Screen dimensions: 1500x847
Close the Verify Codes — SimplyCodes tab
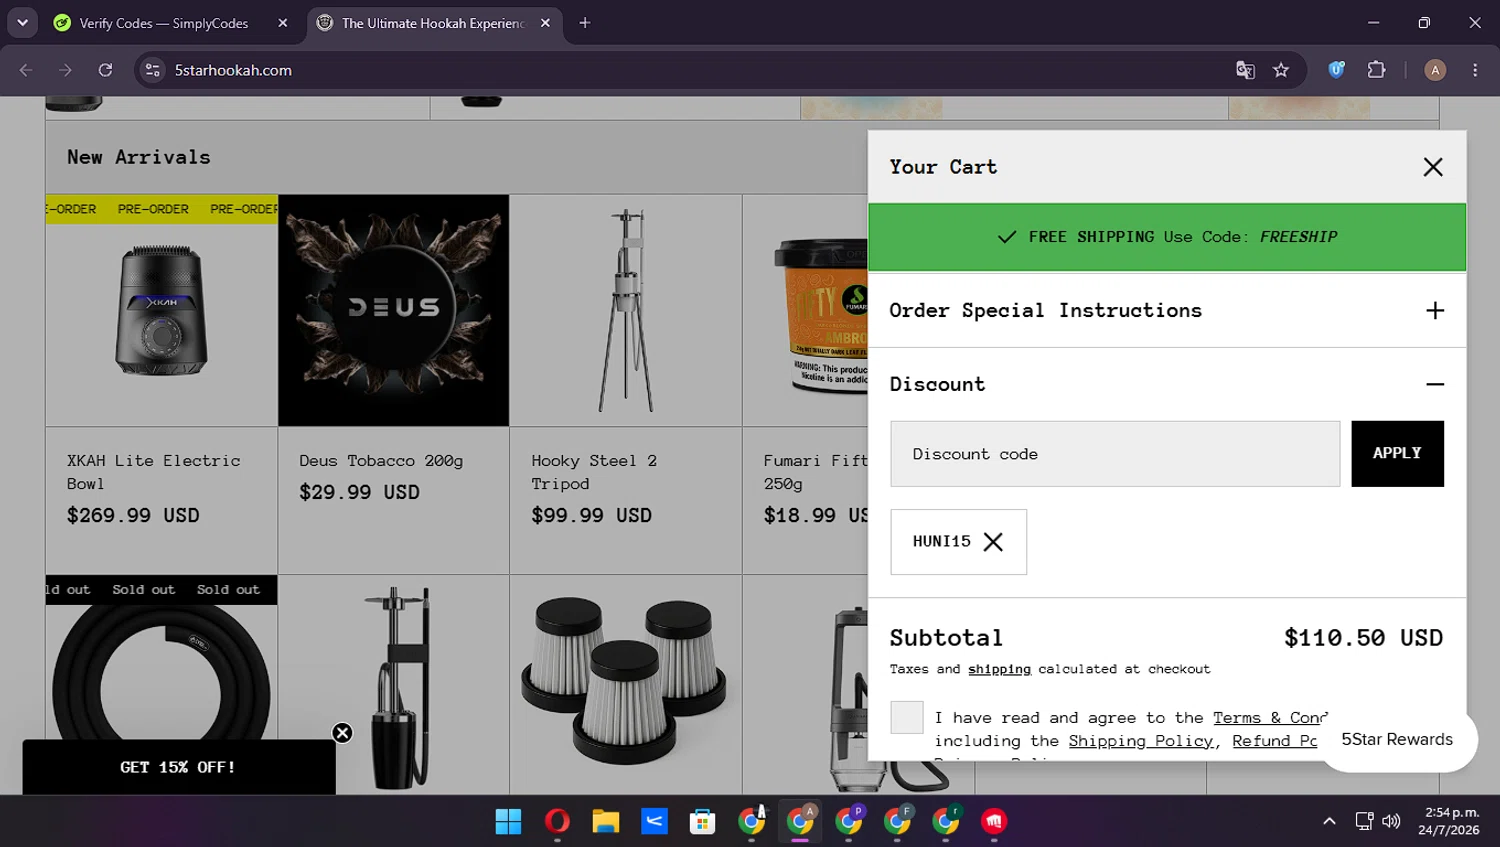click(x=283, y=23)
